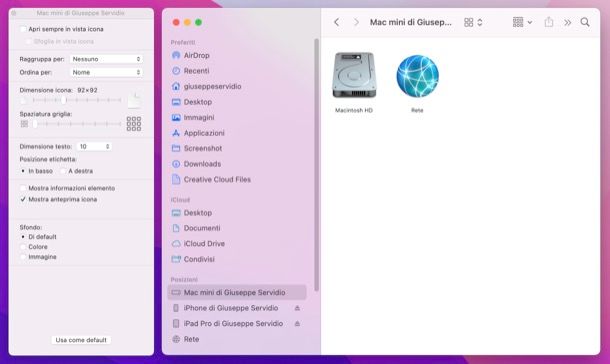The image size is (610, 364).
Task: Close the view options panel
Action: 14,13
